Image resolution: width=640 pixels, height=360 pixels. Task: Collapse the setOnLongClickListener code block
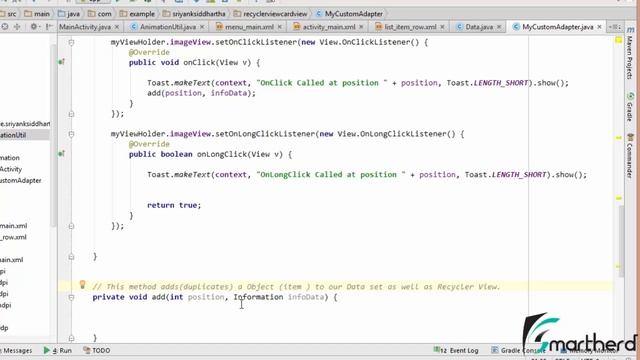click(71, 134)
